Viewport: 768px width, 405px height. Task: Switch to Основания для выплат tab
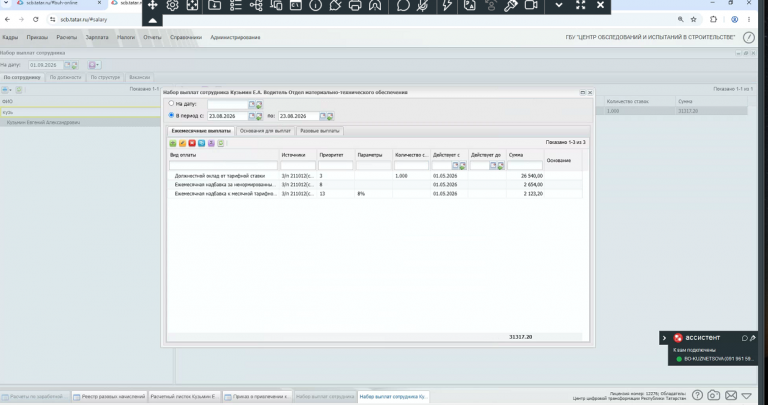click(x=265, y=131)
